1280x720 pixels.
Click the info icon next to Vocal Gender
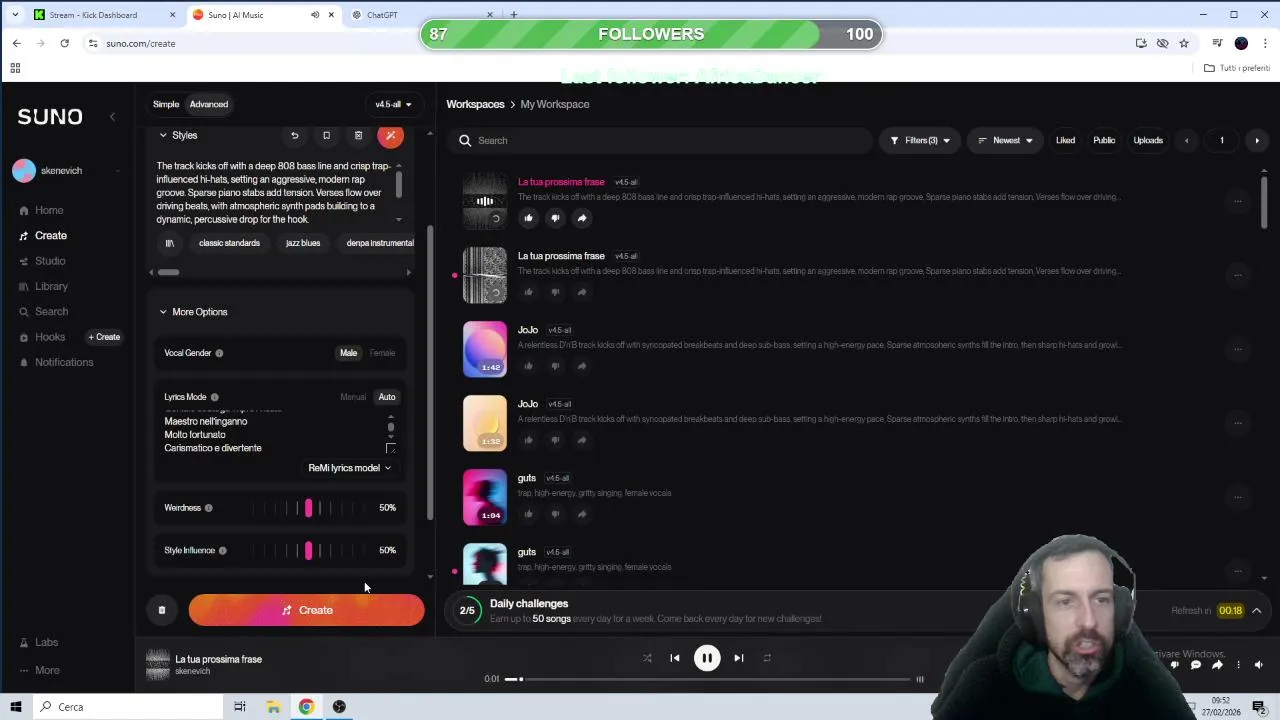coord(219,353)
